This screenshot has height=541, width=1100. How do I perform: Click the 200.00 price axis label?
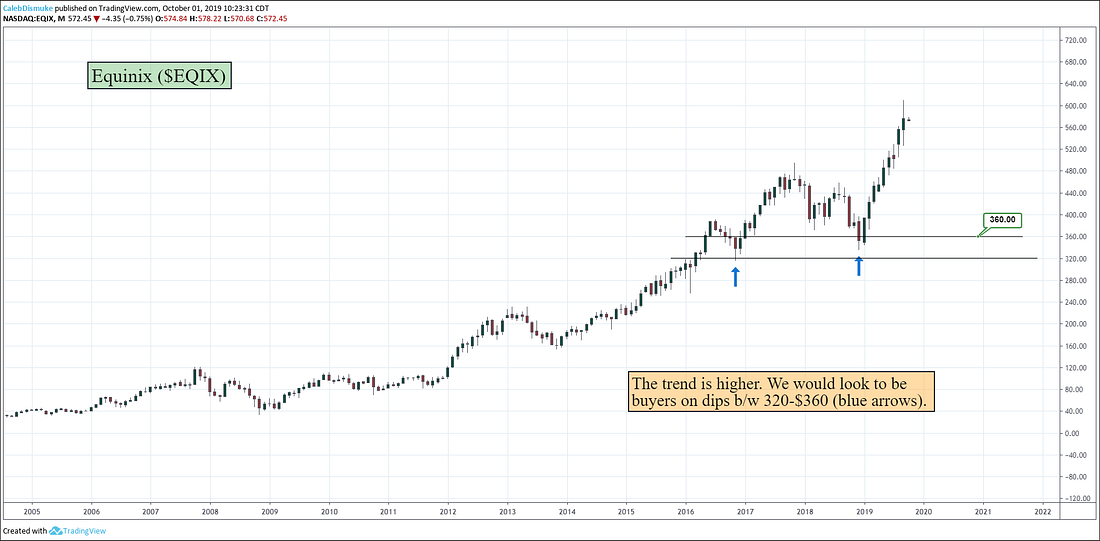(x=1076, y=324)
